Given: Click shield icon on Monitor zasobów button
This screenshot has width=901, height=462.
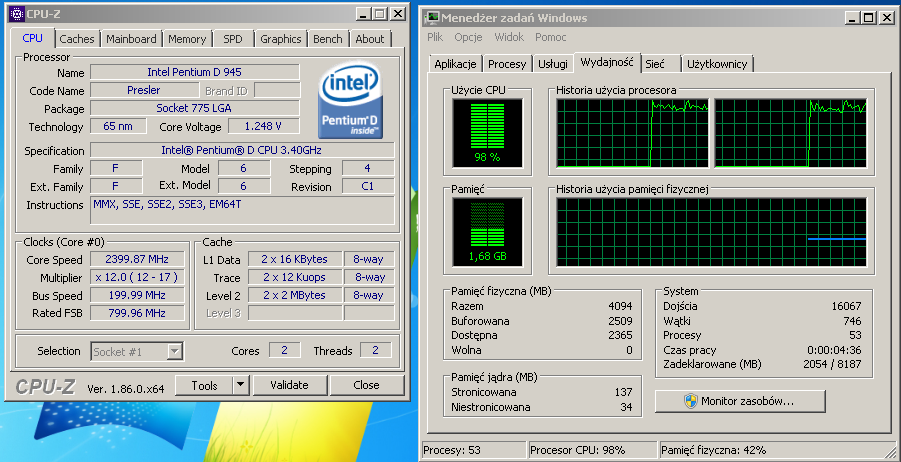Looking at the screenshot, I should point(691,401).
